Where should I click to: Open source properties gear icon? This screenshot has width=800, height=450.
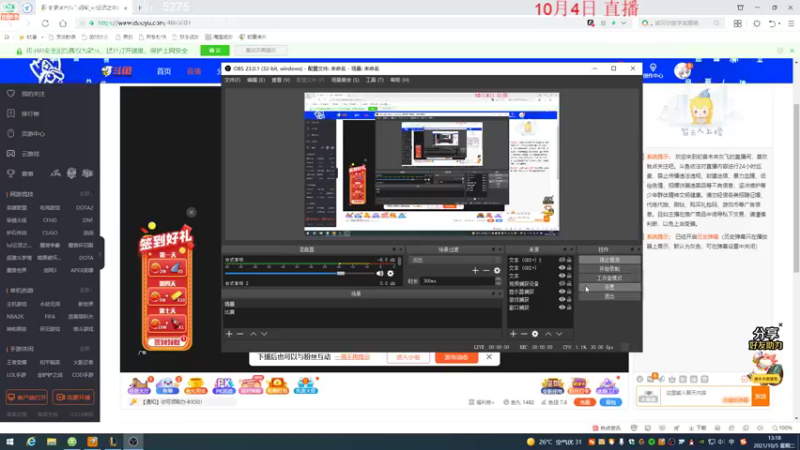(x=535, y=334)
